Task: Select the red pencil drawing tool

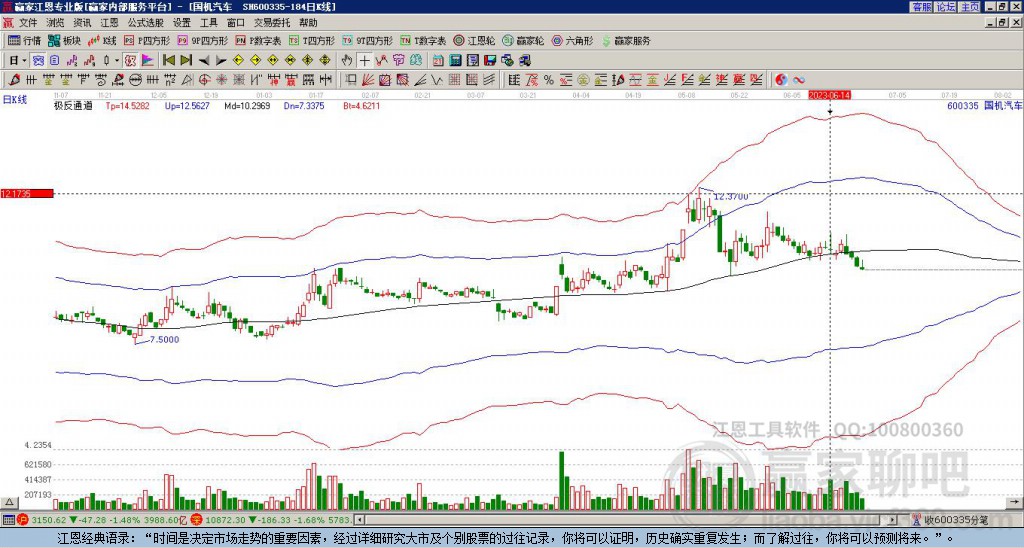Action: pyautogui.click(x=12, y=80)
